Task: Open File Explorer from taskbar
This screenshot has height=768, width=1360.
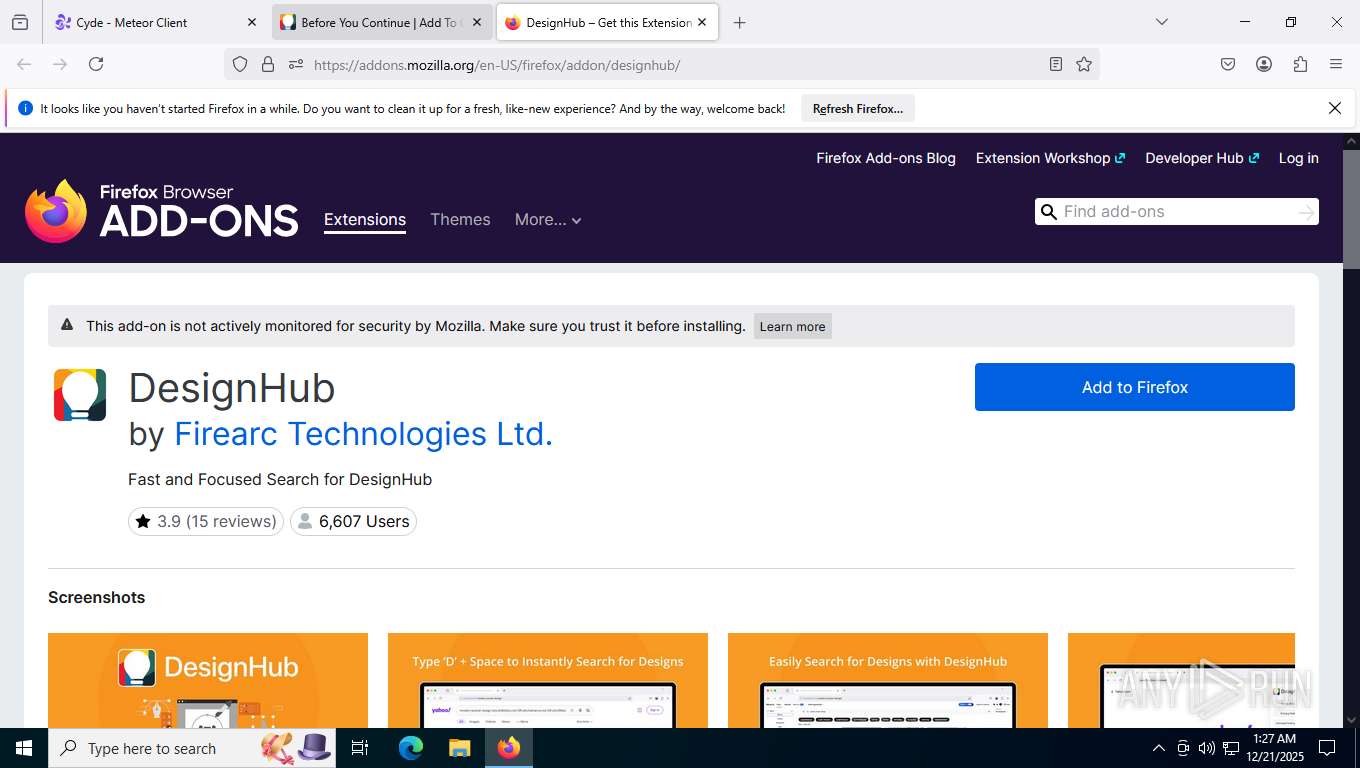Action: pyautogui.click(x=459, y=748)
